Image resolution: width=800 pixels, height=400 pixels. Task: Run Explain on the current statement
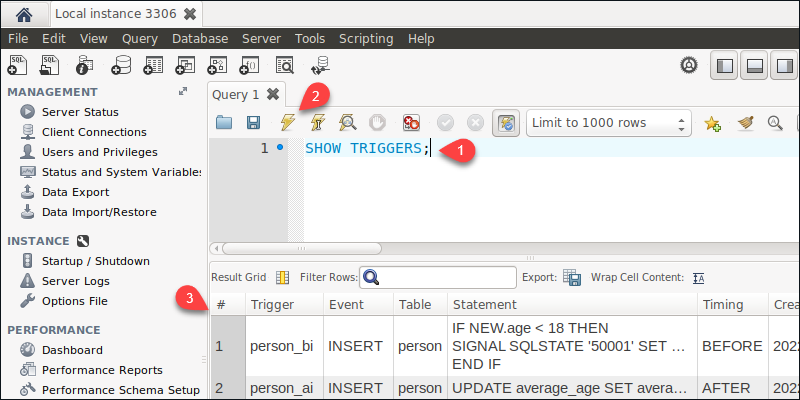click(347, 122)
